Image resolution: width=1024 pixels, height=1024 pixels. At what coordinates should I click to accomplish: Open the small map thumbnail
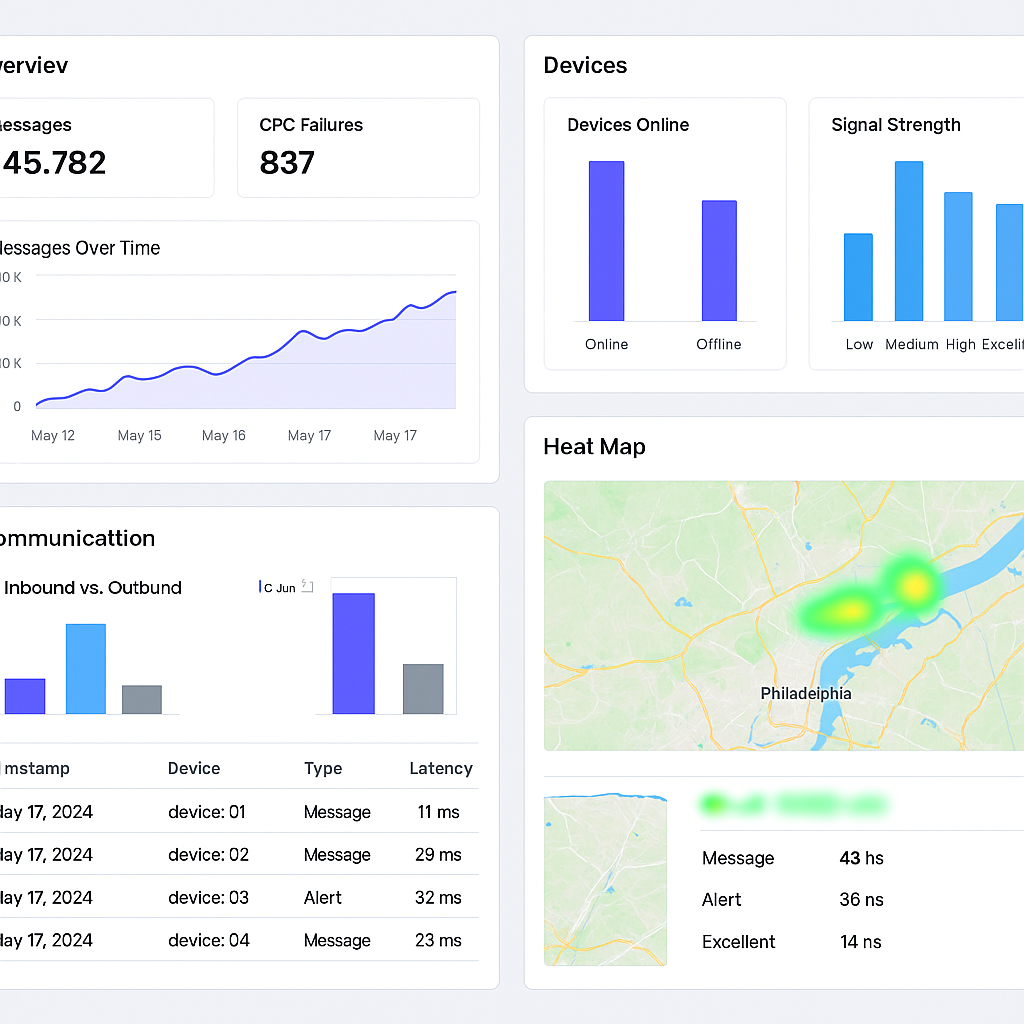pyautogui.click(x=605, y=880)
